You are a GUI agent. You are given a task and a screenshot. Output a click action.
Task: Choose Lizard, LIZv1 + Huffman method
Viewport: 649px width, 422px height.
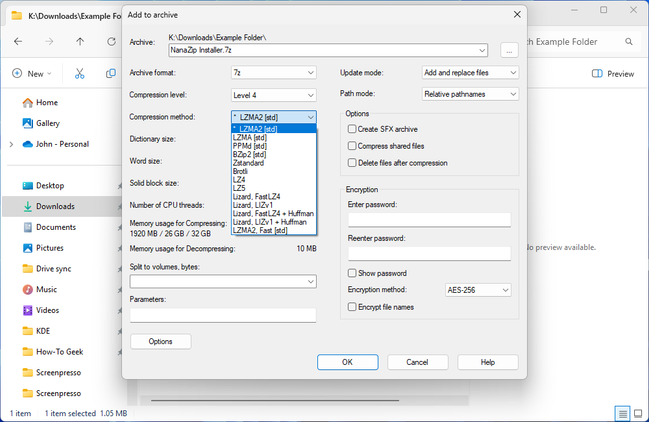[274, 222]
